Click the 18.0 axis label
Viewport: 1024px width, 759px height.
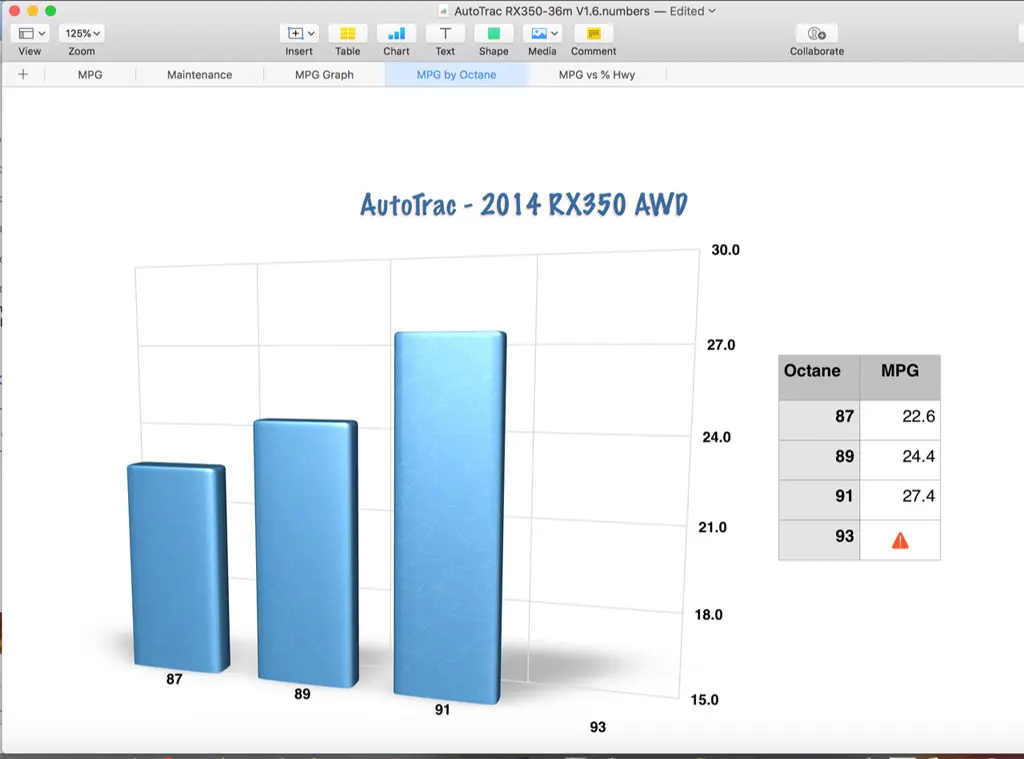tap(709, 615)
